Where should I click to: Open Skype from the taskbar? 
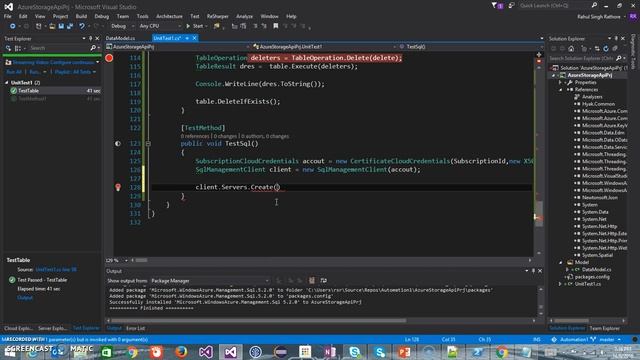(355, 352)
